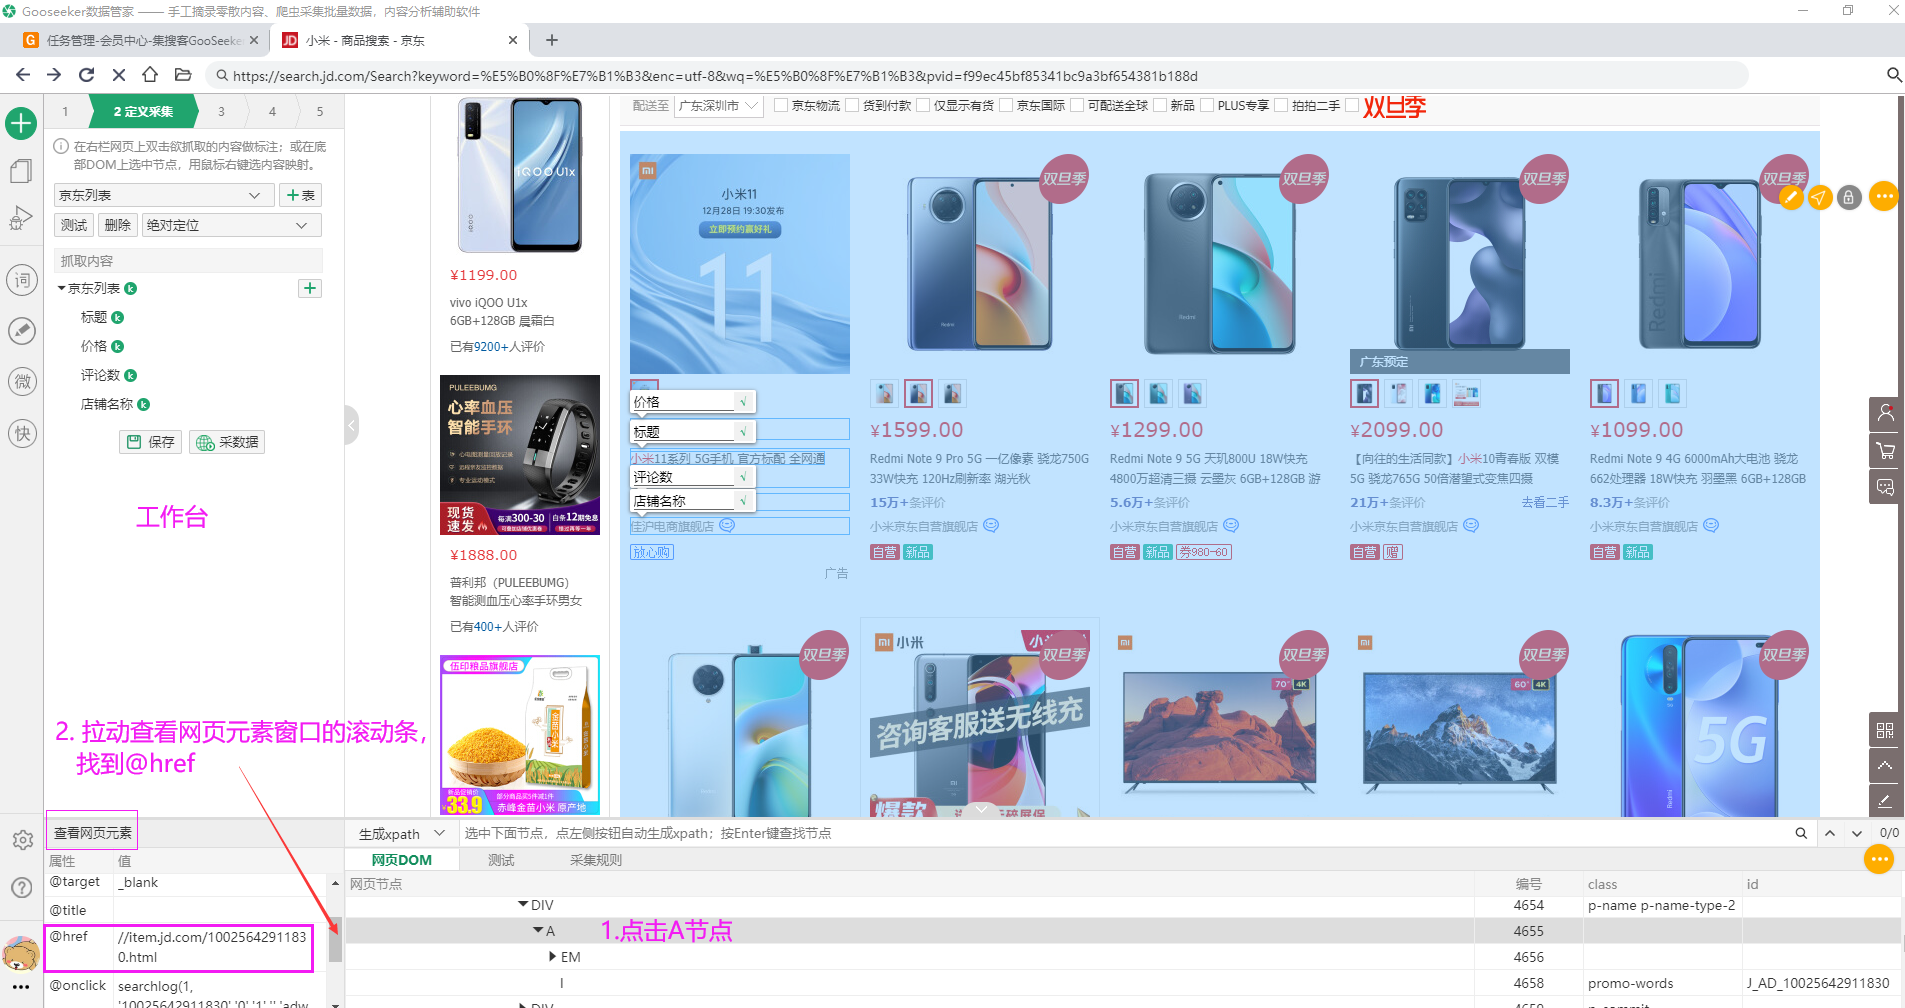
Task: Click the 保存 save button
Action: pyautogui.click(x=151, y=442)
